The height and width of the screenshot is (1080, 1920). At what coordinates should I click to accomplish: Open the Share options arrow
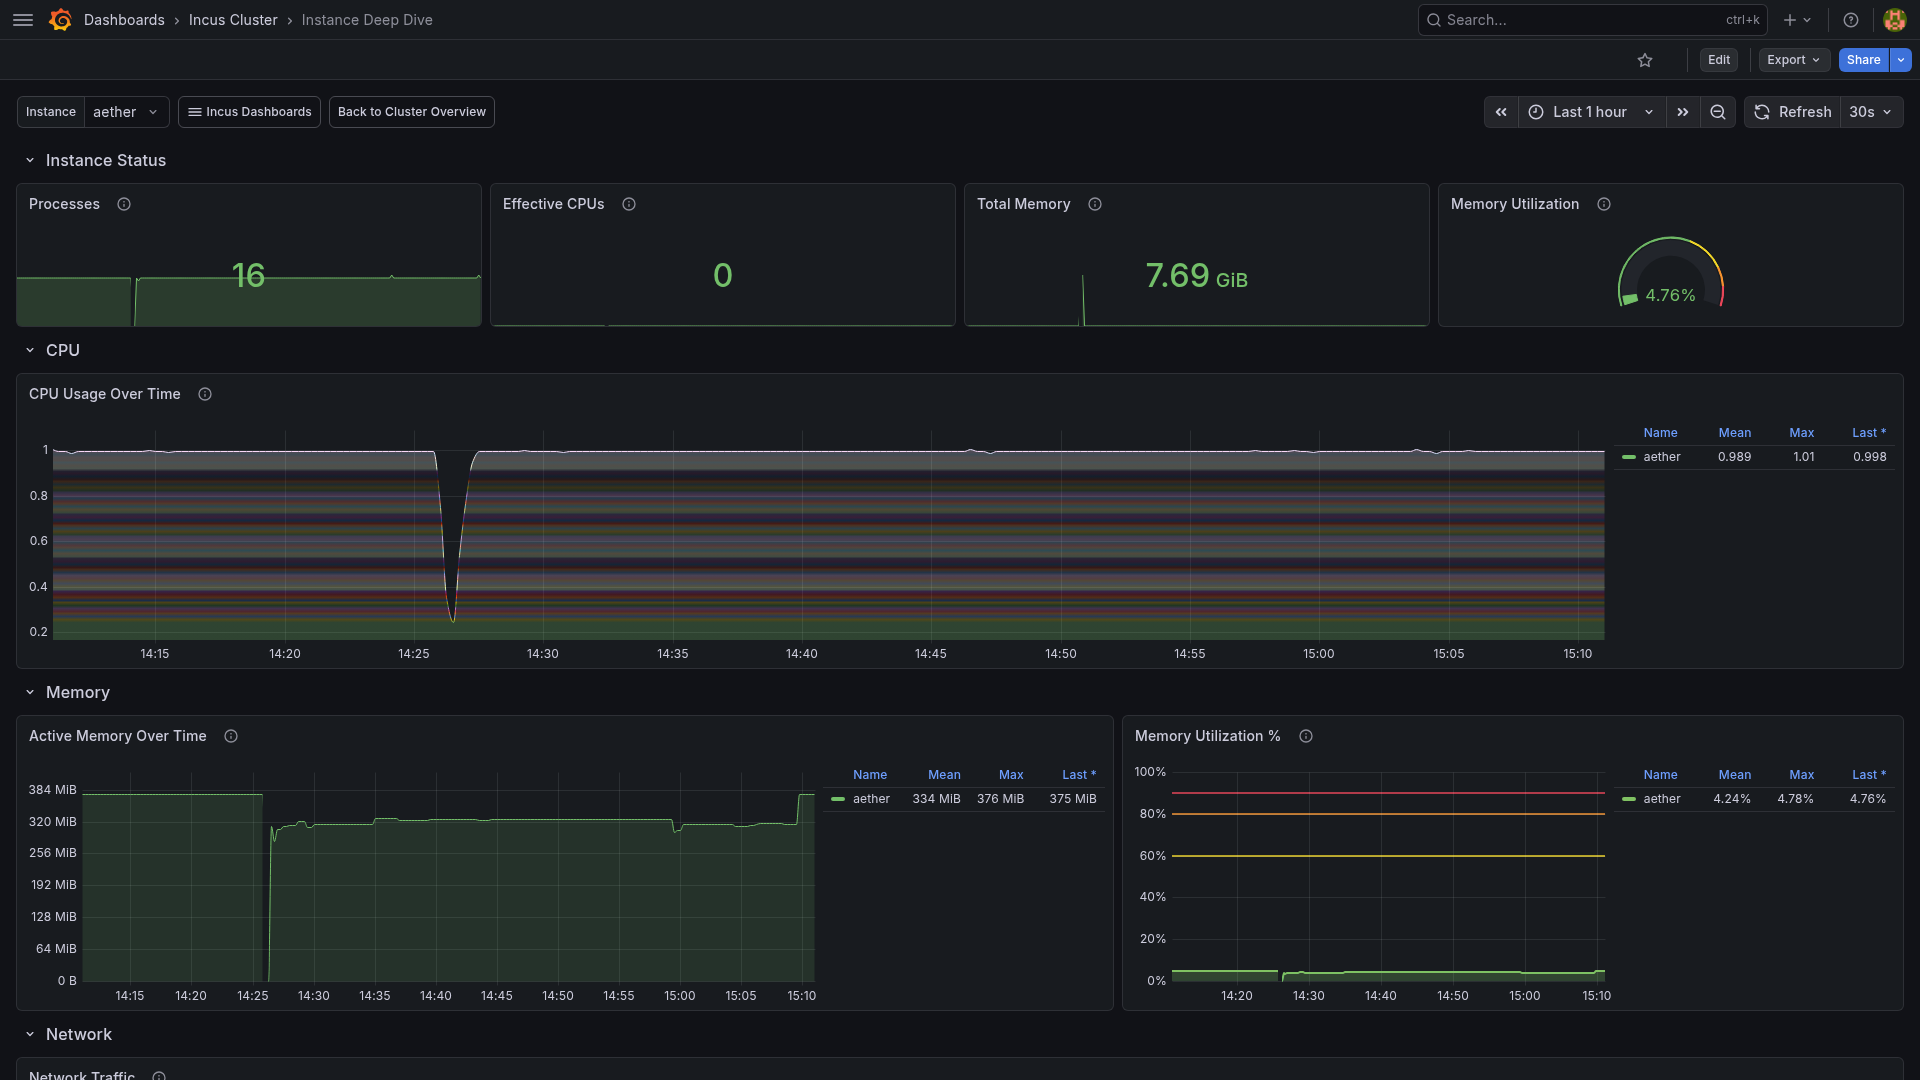[x=1901, y=60]
